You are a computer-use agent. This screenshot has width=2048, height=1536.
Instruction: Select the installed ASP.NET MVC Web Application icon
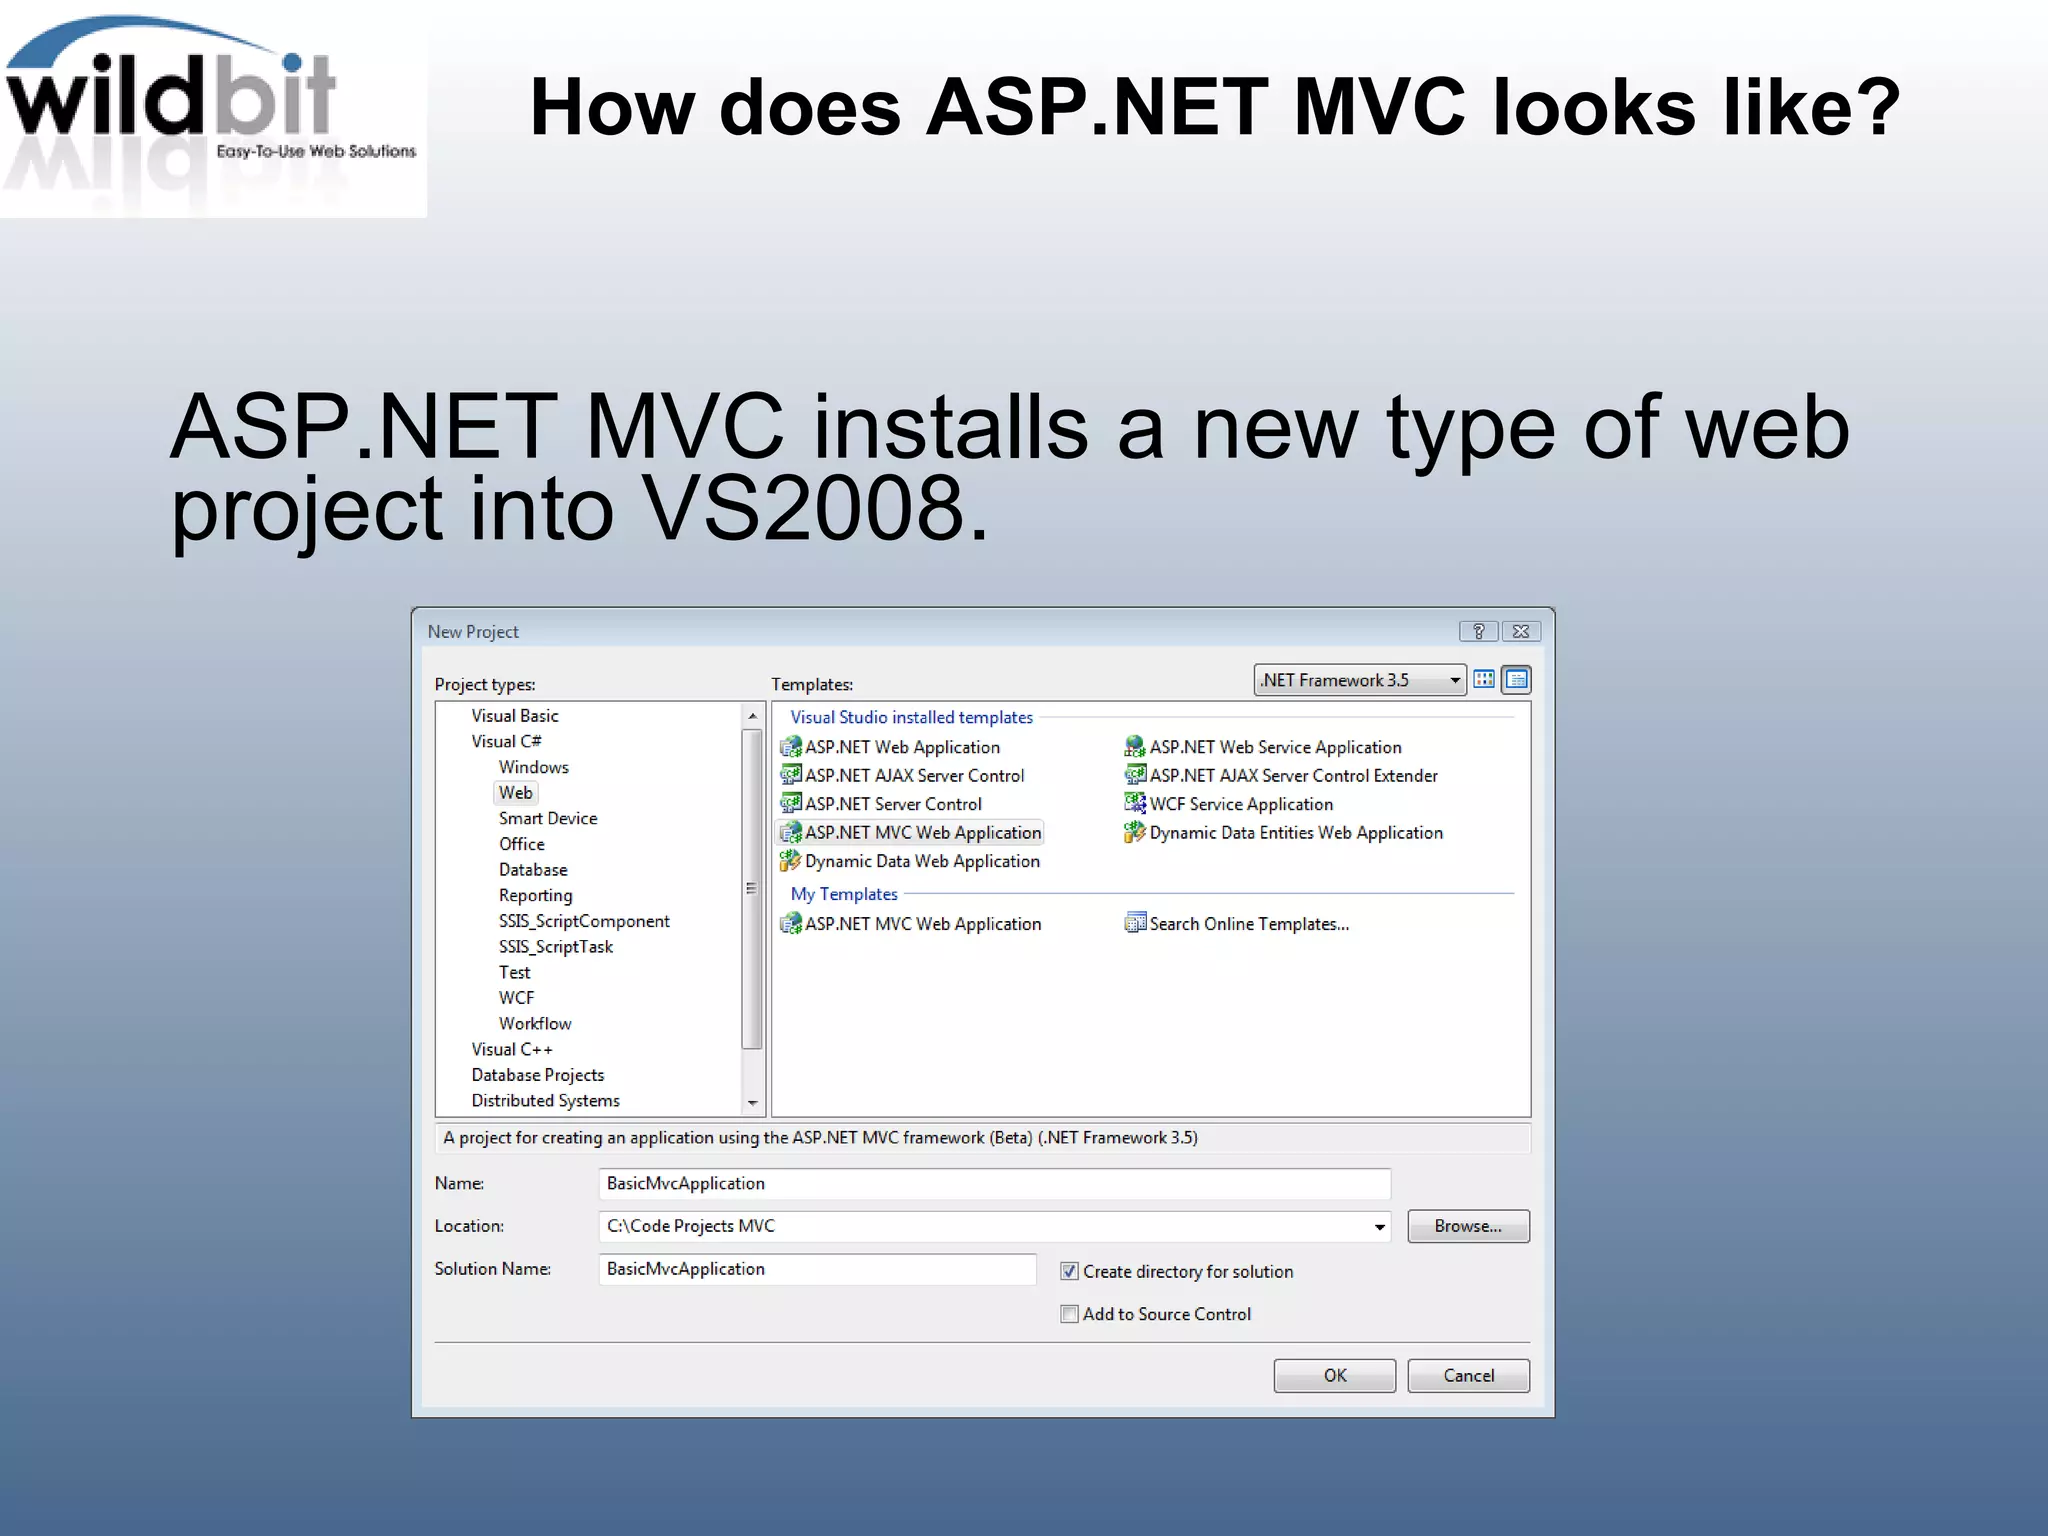pos(790,832)
